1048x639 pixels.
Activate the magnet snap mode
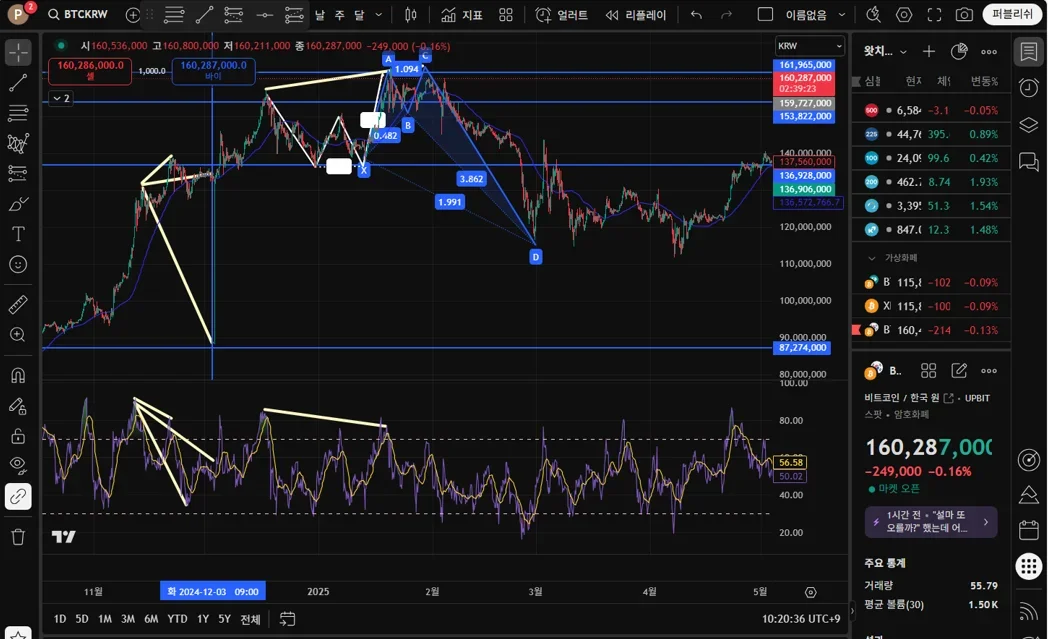click(18, 376)
